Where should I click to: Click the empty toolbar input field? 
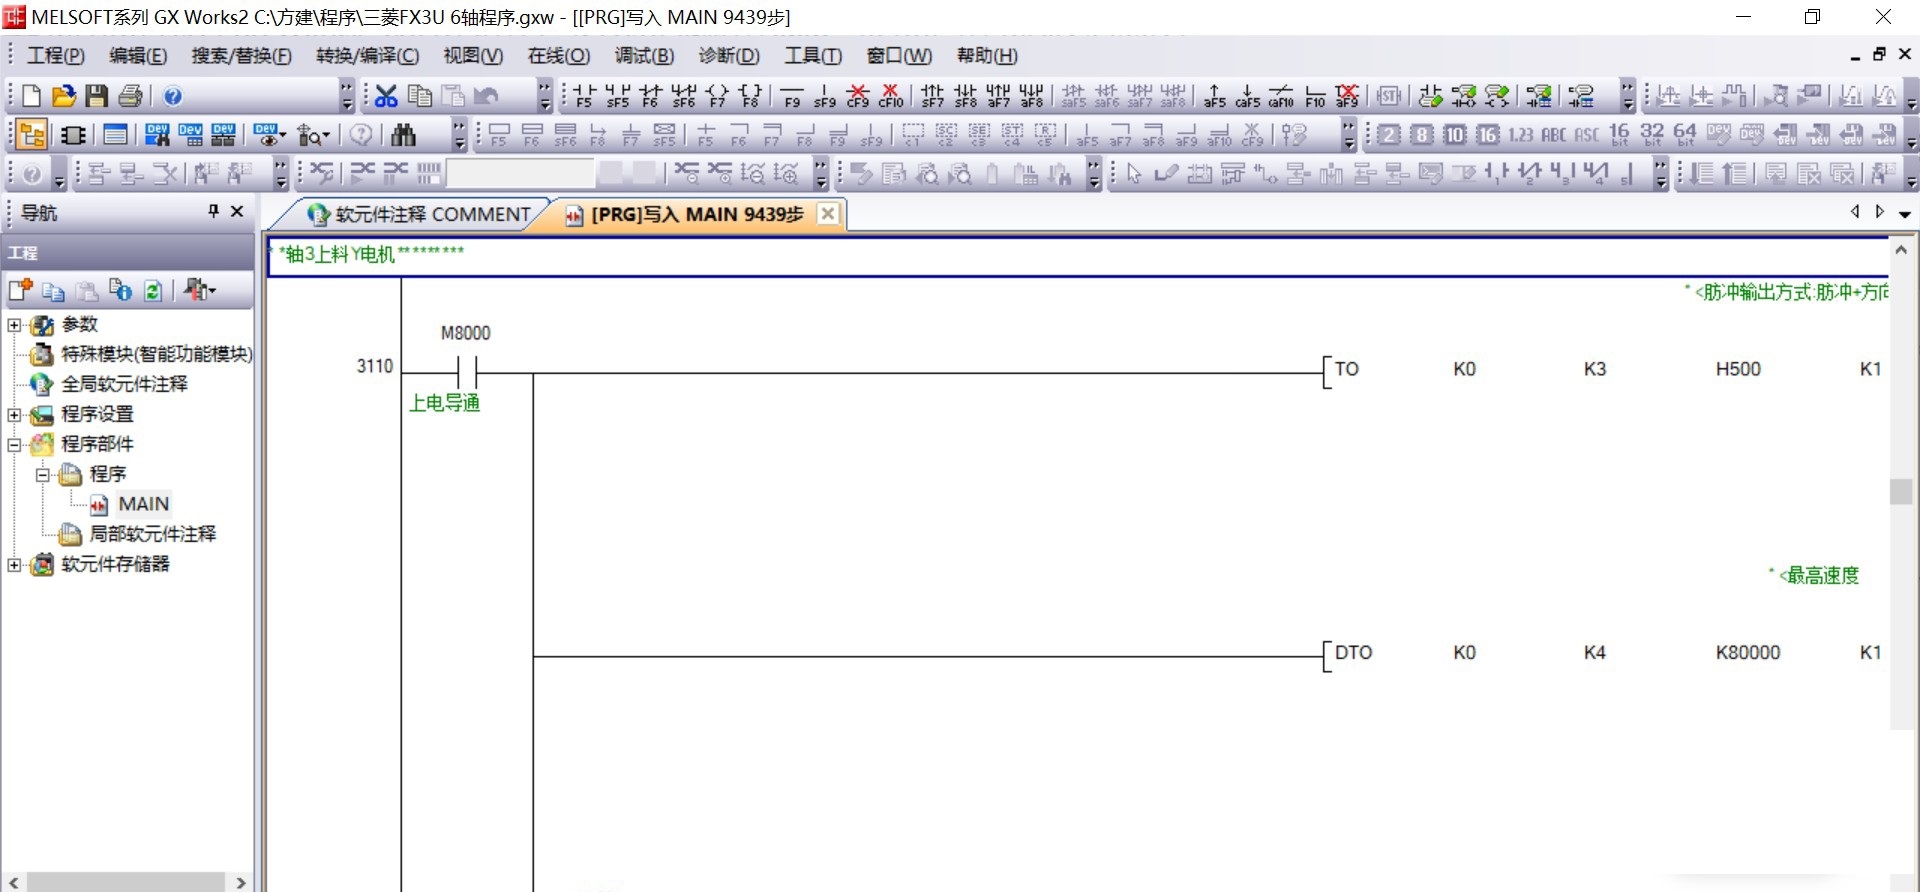point(520,173)
